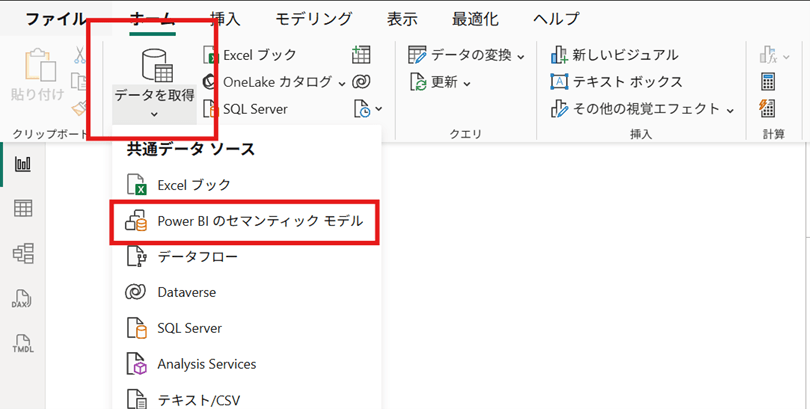Click 新しいビジュアル in the ribbon
Screen dimensions: 810x409
[614, 55]
